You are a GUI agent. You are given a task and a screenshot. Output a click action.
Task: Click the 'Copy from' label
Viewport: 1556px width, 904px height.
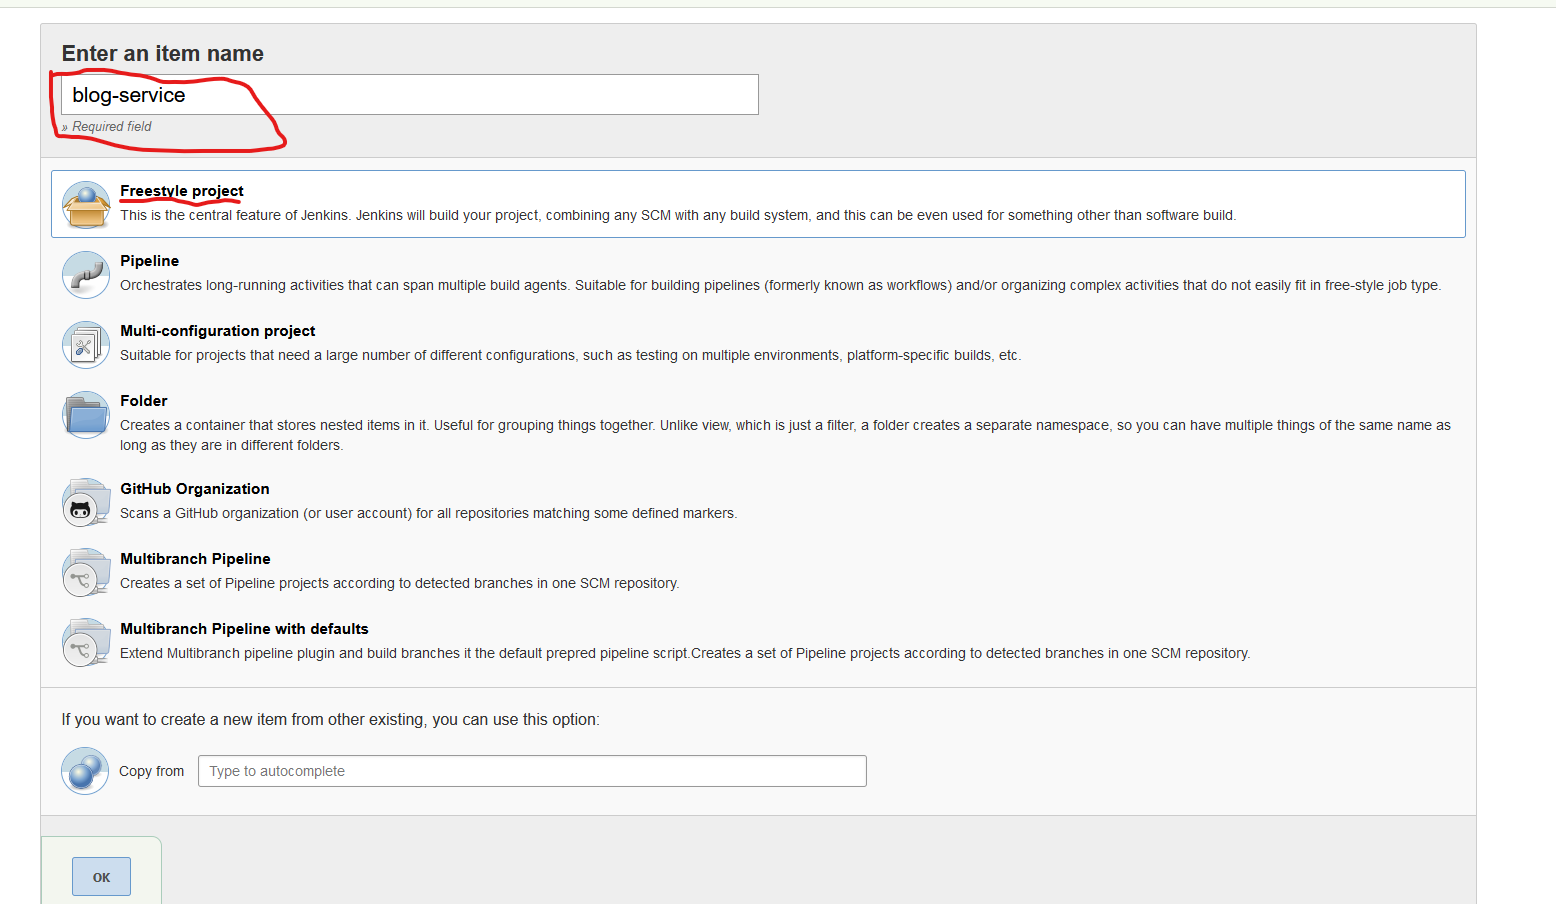[152, 771]
